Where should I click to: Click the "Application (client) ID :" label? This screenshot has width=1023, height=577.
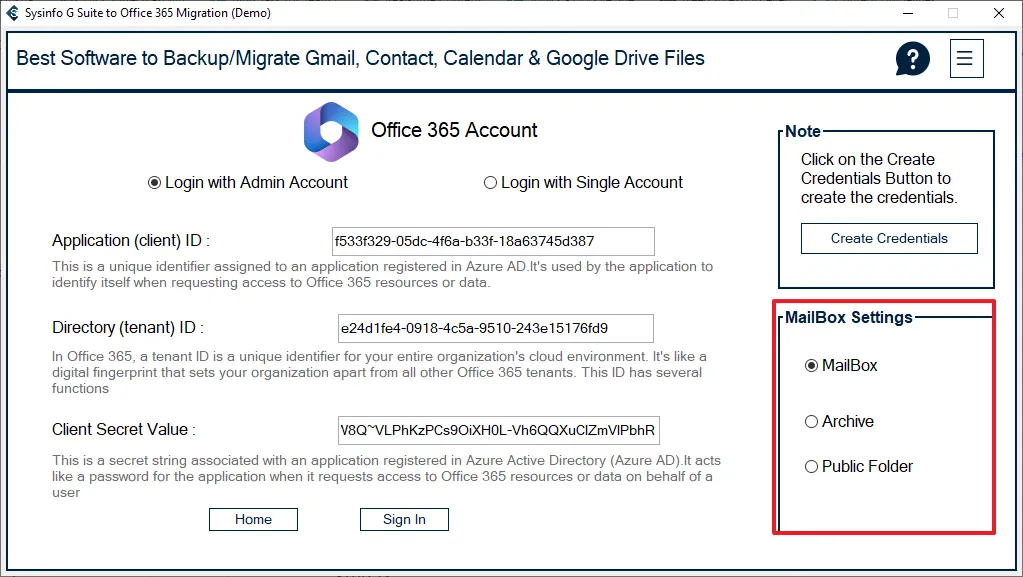130,241
